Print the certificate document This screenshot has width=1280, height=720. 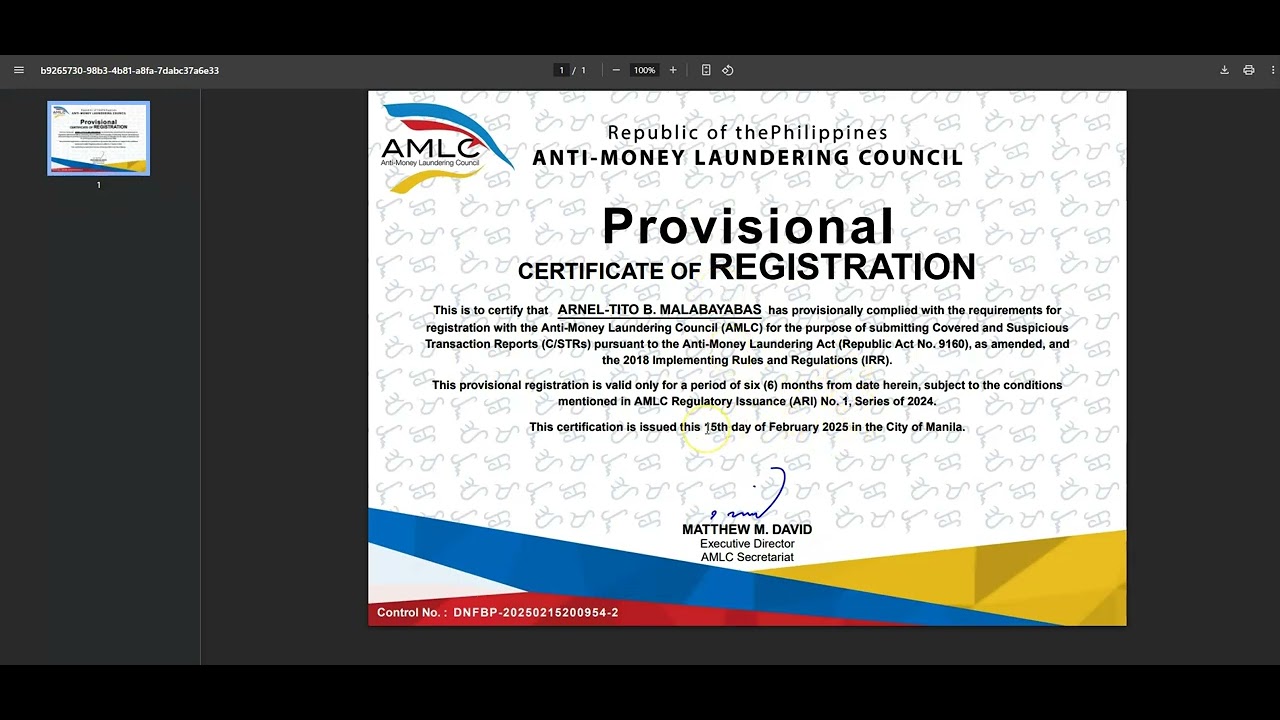[x=1249, y=70]
